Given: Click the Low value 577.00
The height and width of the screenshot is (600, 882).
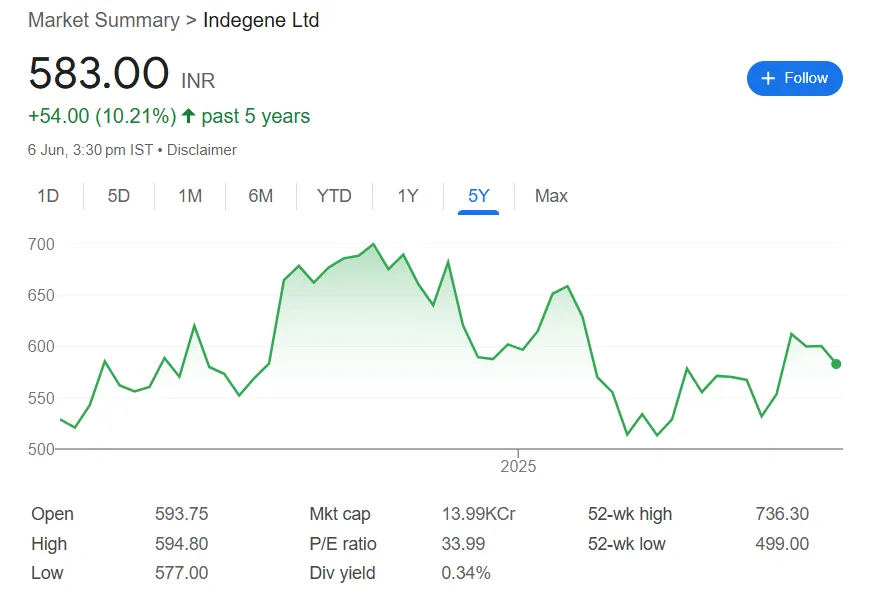Looking at the screenshot, I should (x=182, y=573).
